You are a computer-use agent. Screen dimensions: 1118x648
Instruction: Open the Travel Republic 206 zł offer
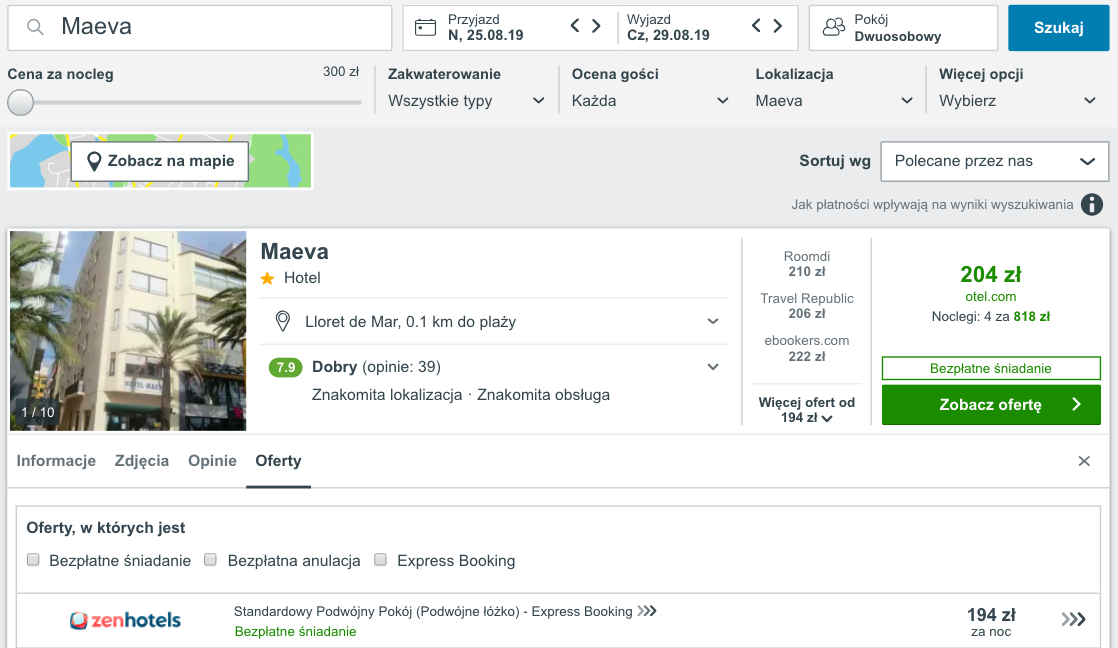click(x=806, y=306)
